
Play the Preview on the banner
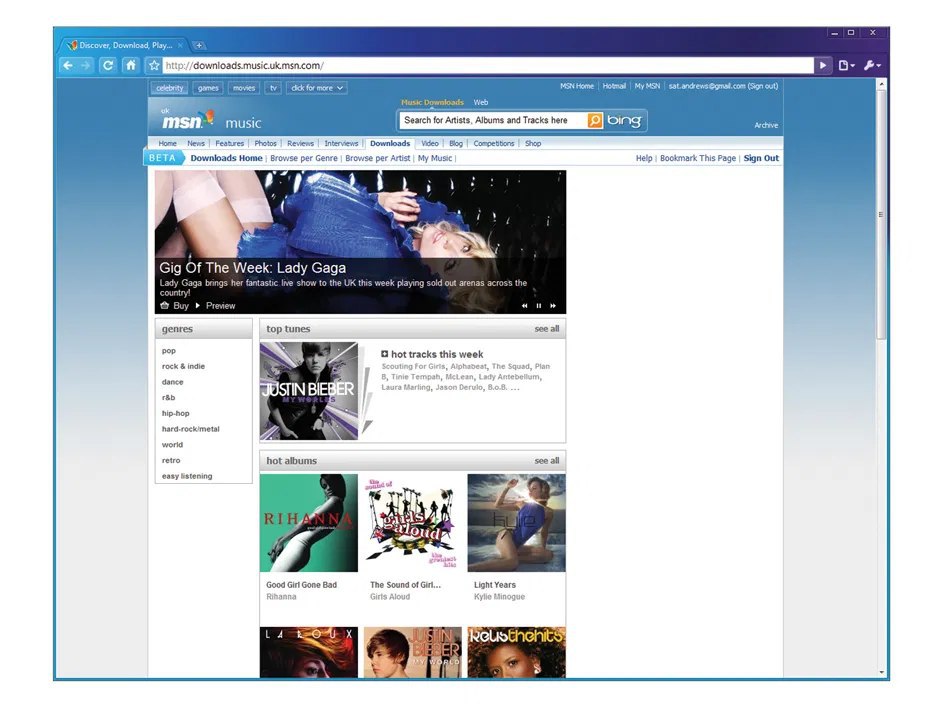pyautogui.click(x=215, y=306)
